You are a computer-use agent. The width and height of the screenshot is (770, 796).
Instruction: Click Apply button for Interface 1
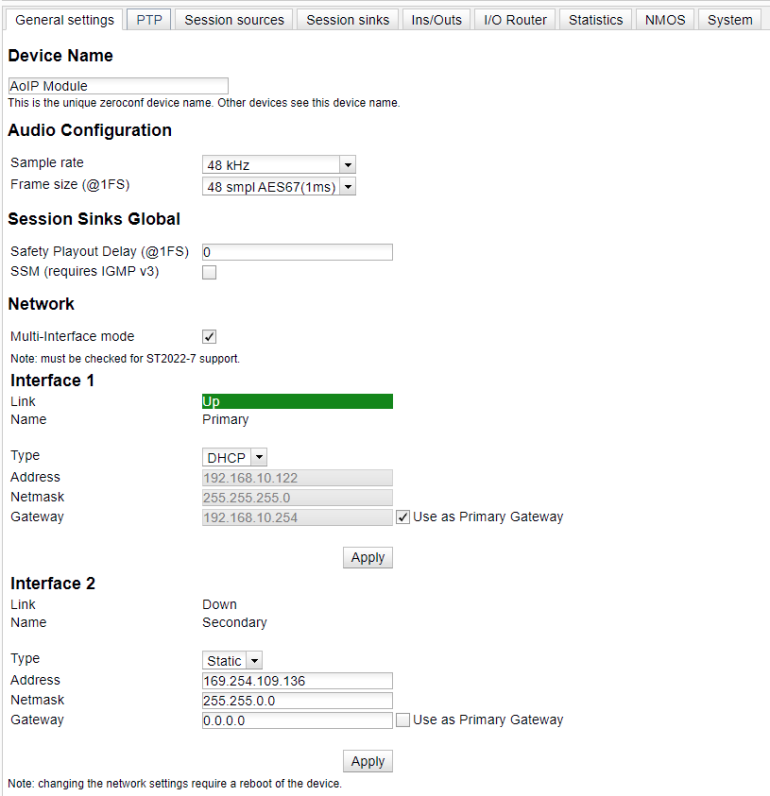[368, 557]
